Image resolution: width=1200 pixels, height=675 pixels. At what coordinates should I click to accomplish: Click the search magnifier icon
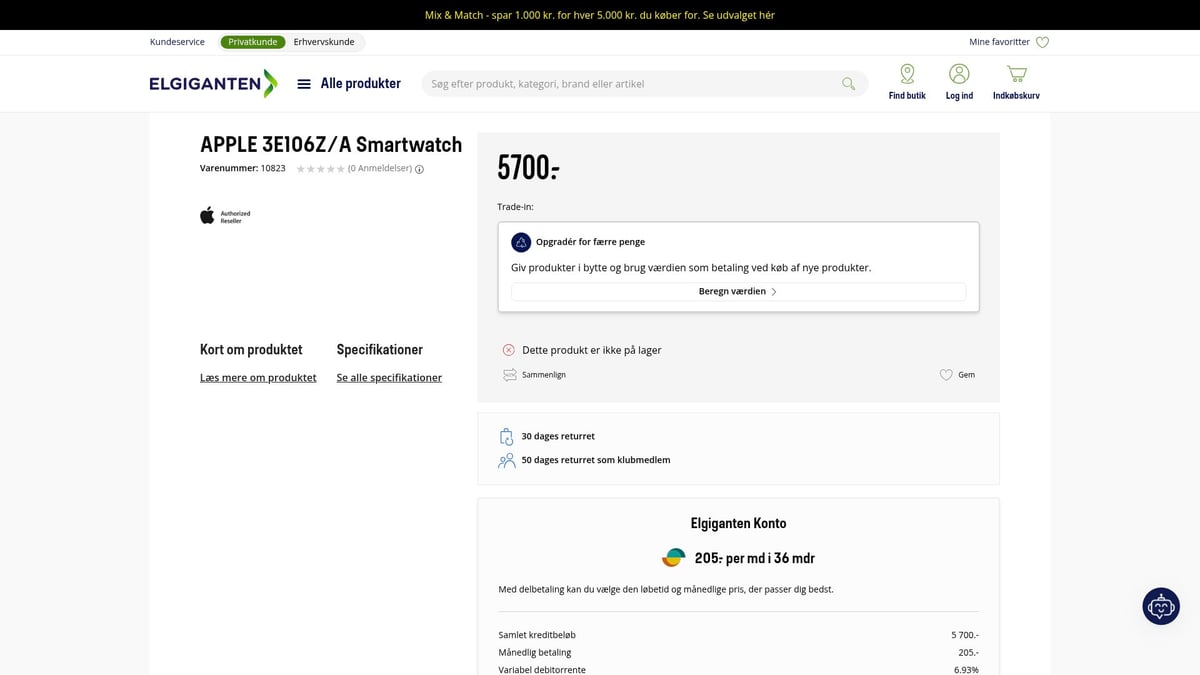848,84
